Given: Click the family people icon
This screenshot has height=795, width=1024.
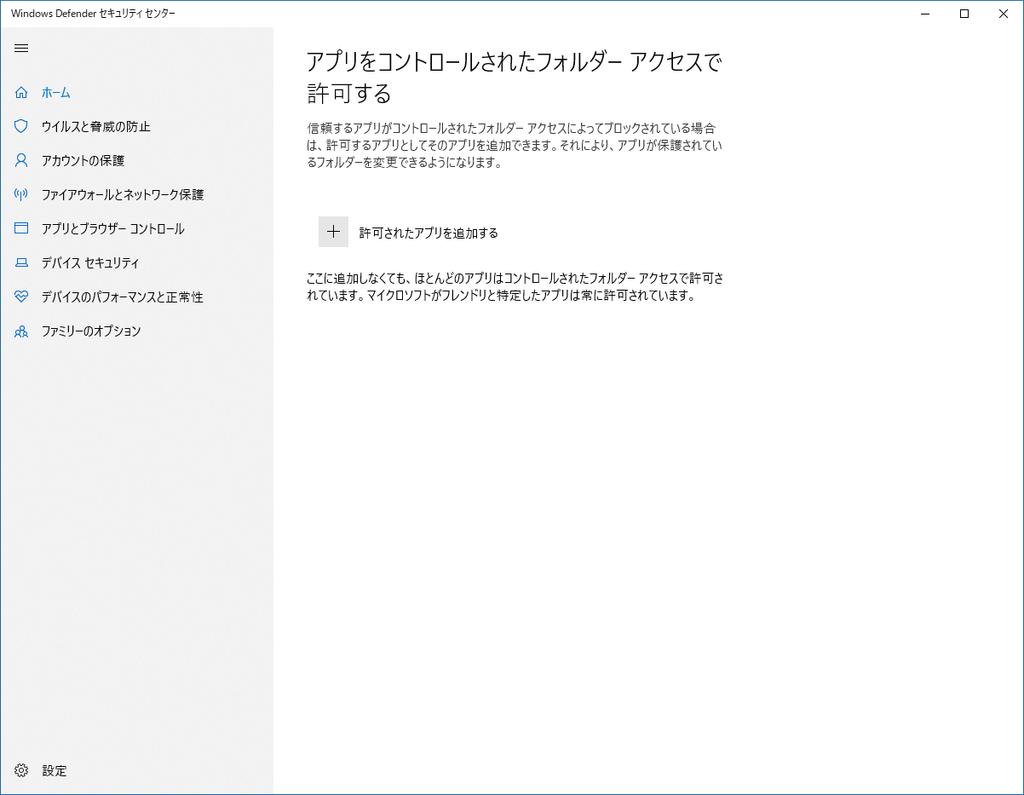Looking at the screenshot, I should coord(21,331).
